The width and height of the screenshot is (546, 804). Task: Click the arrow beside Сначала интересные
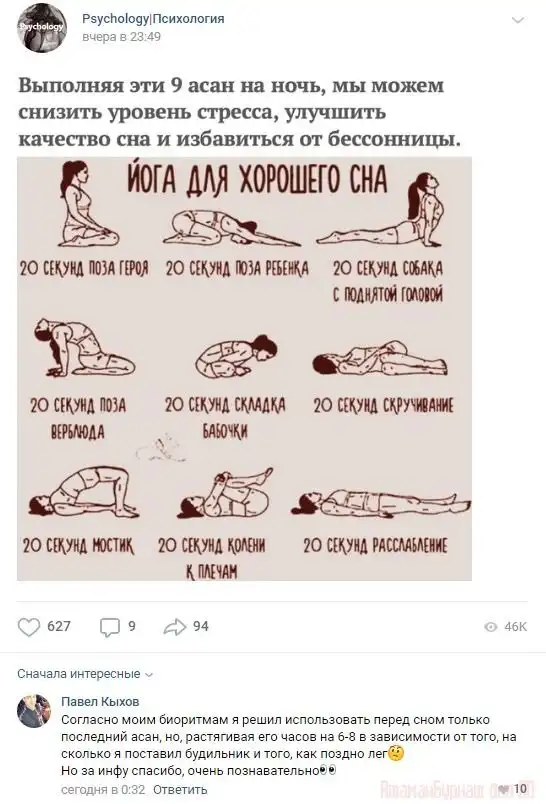(149, 675)
